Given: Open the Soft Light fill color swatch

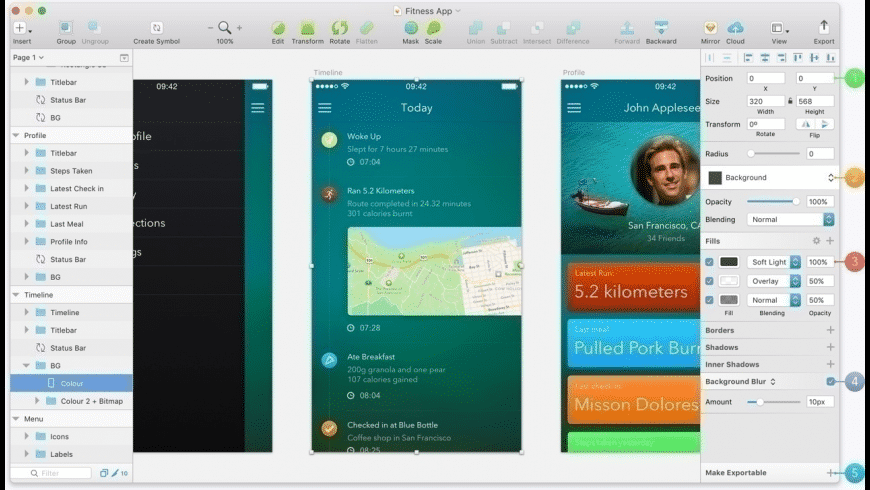Looking at the screenshot, I should tap(729, 262).
